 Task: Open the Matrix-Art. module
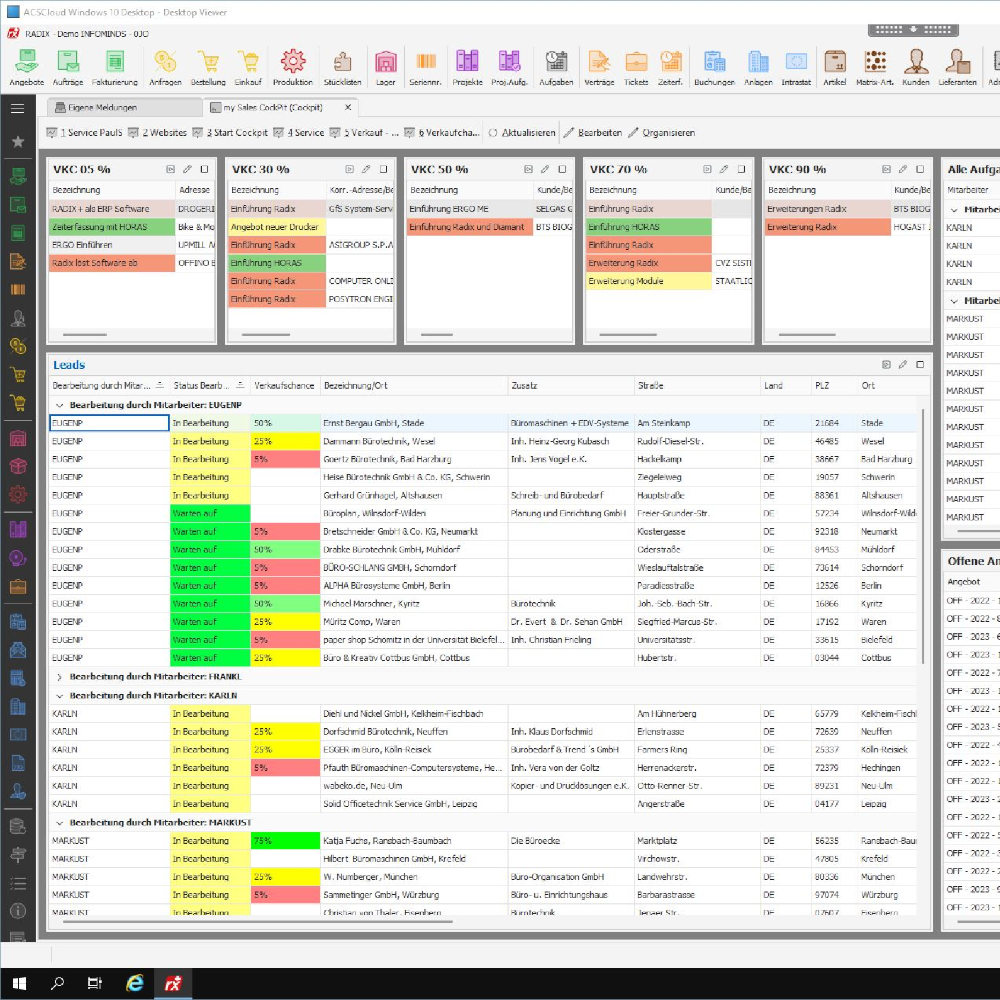click(875, 68)
